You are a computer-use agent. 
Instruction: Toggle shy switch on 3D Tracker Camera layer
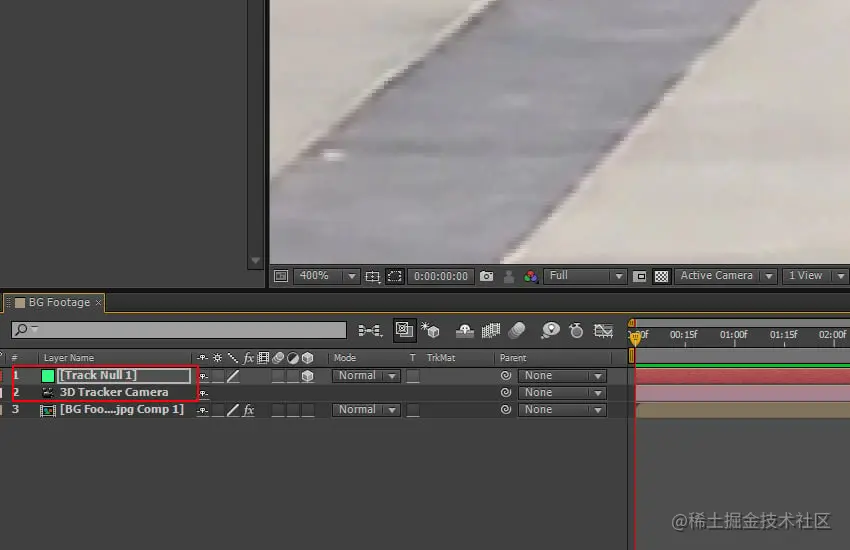point(203,393)
